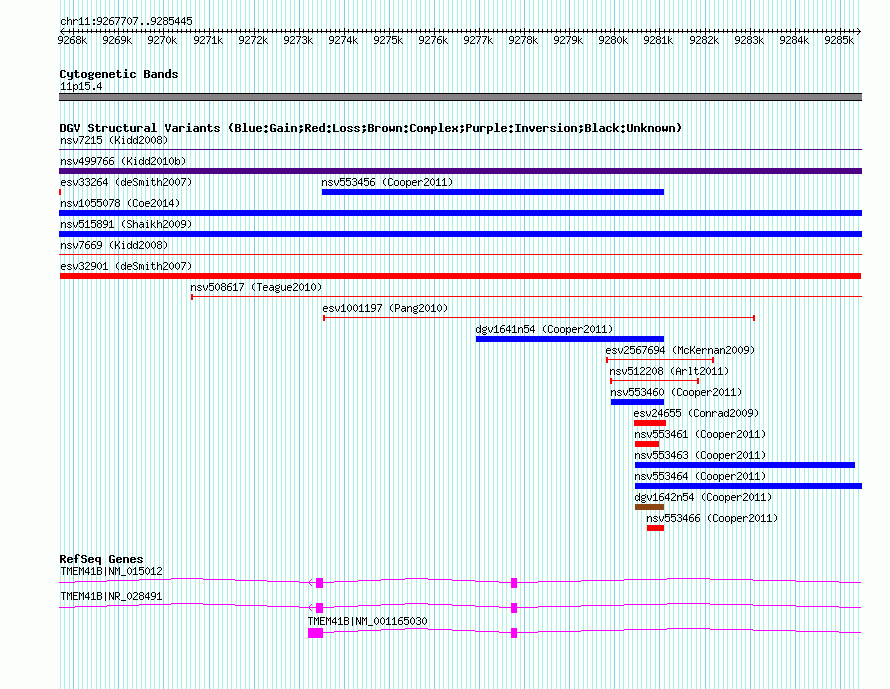
Task: Click the esv32901 (deSmith2007) red loss bar
Action: click(460, 276)
